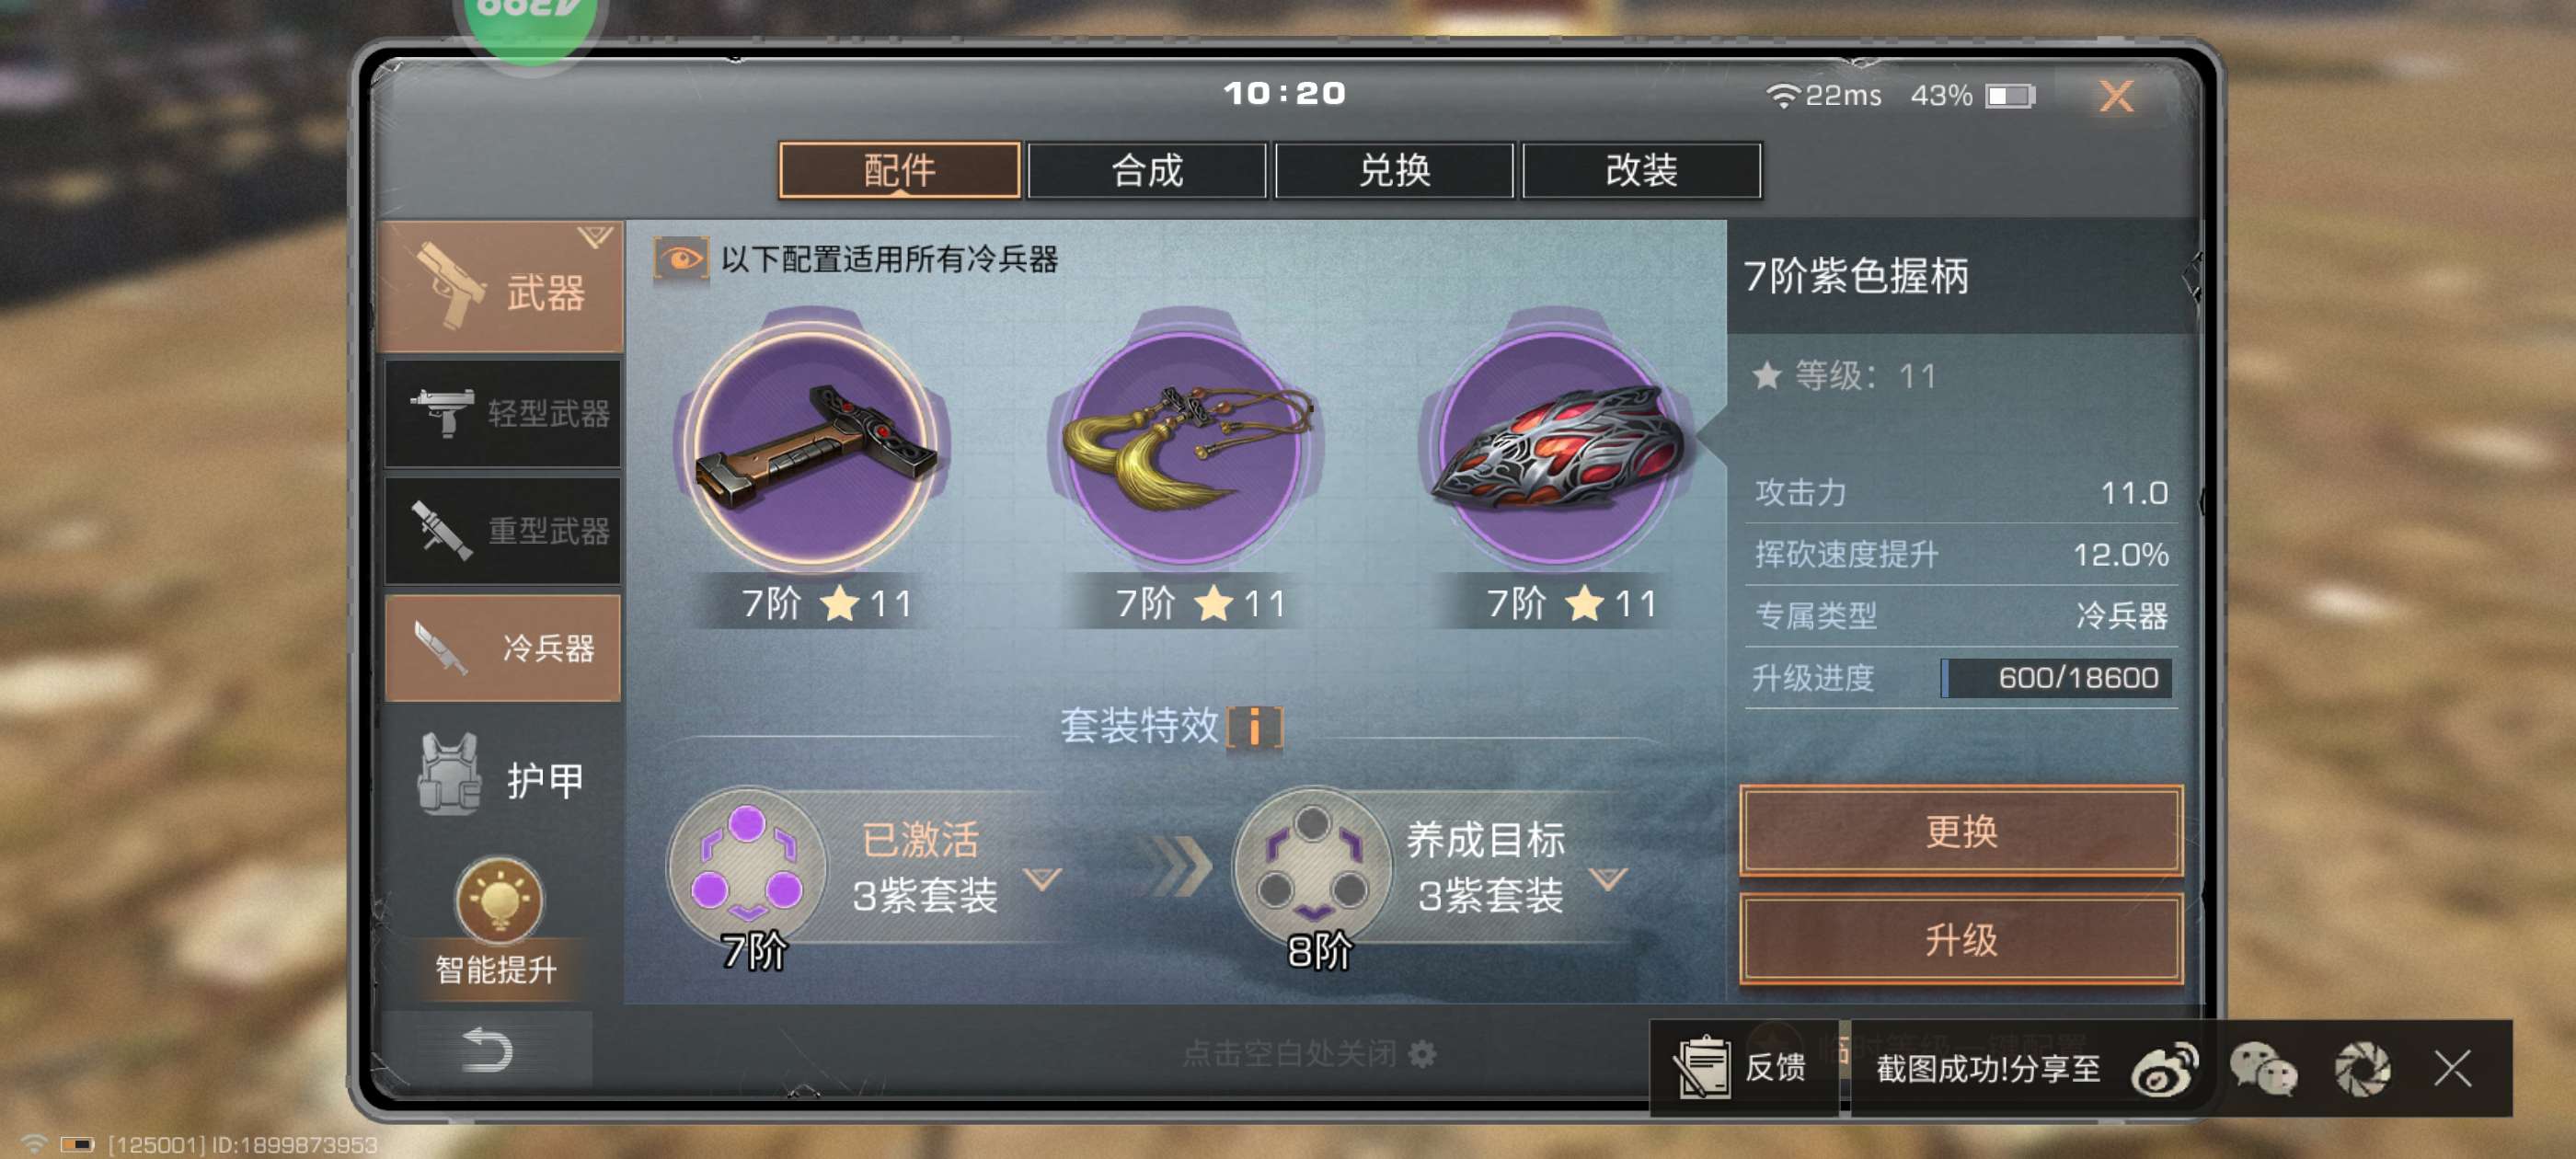Select the 轻型武器 category
Screen dimensions: 2576x1159
coord(503,413)
